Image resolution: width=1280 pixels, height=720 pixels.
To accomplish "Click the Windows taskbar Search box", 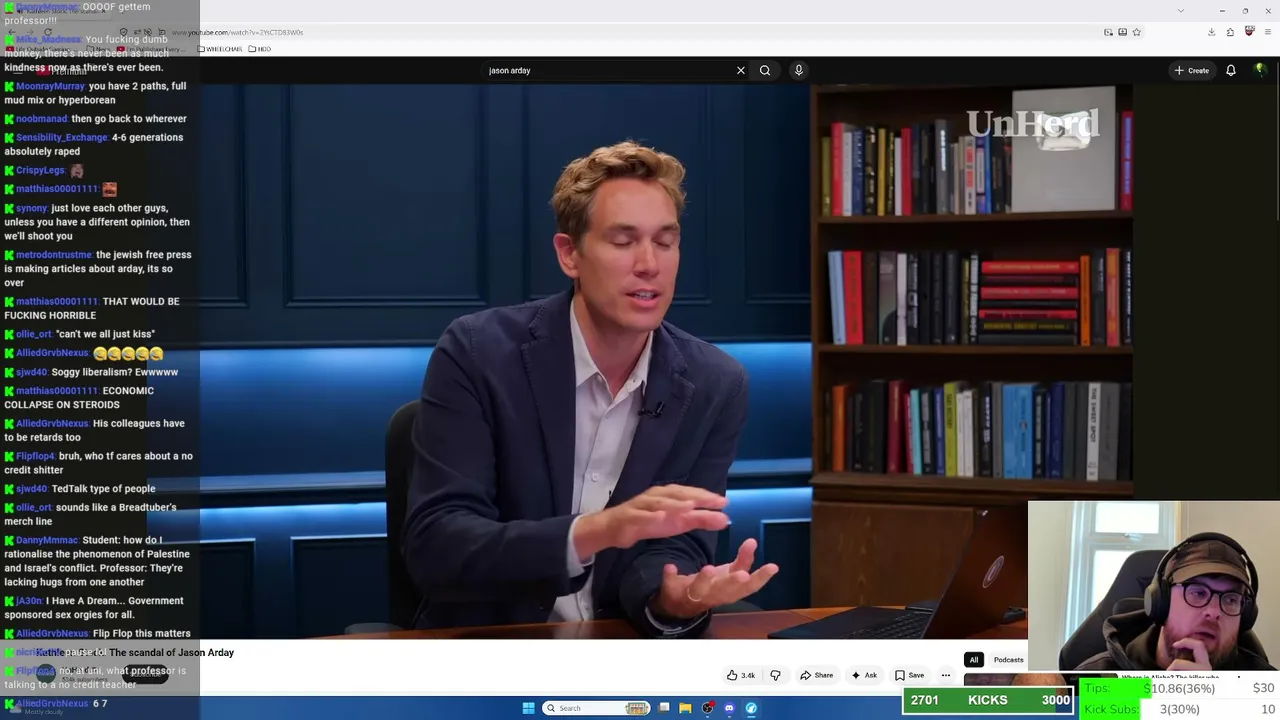I will coord(597,708).
